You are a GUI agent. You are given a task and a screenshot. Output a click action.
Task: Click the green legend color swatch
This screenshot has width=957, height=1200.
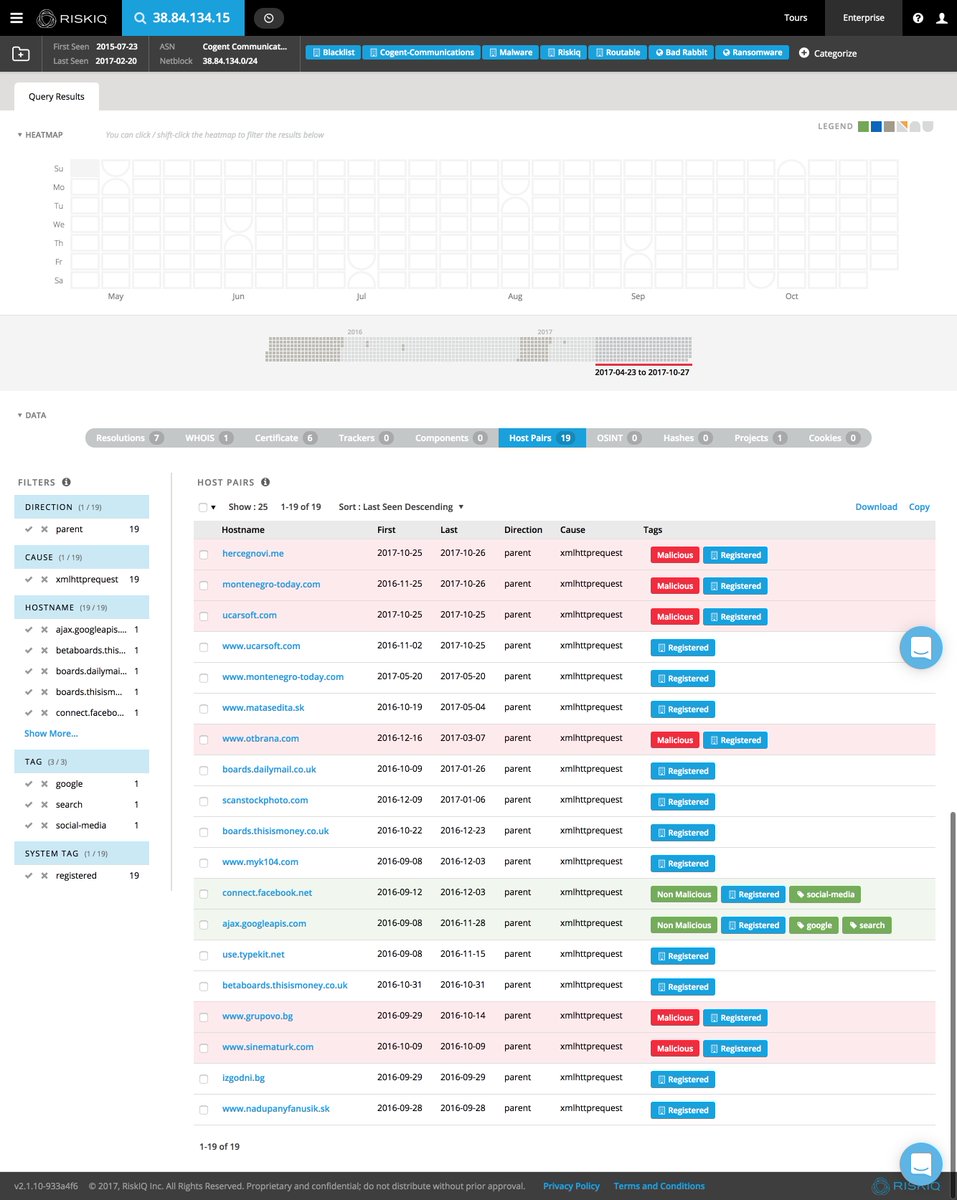coord(864,127)
